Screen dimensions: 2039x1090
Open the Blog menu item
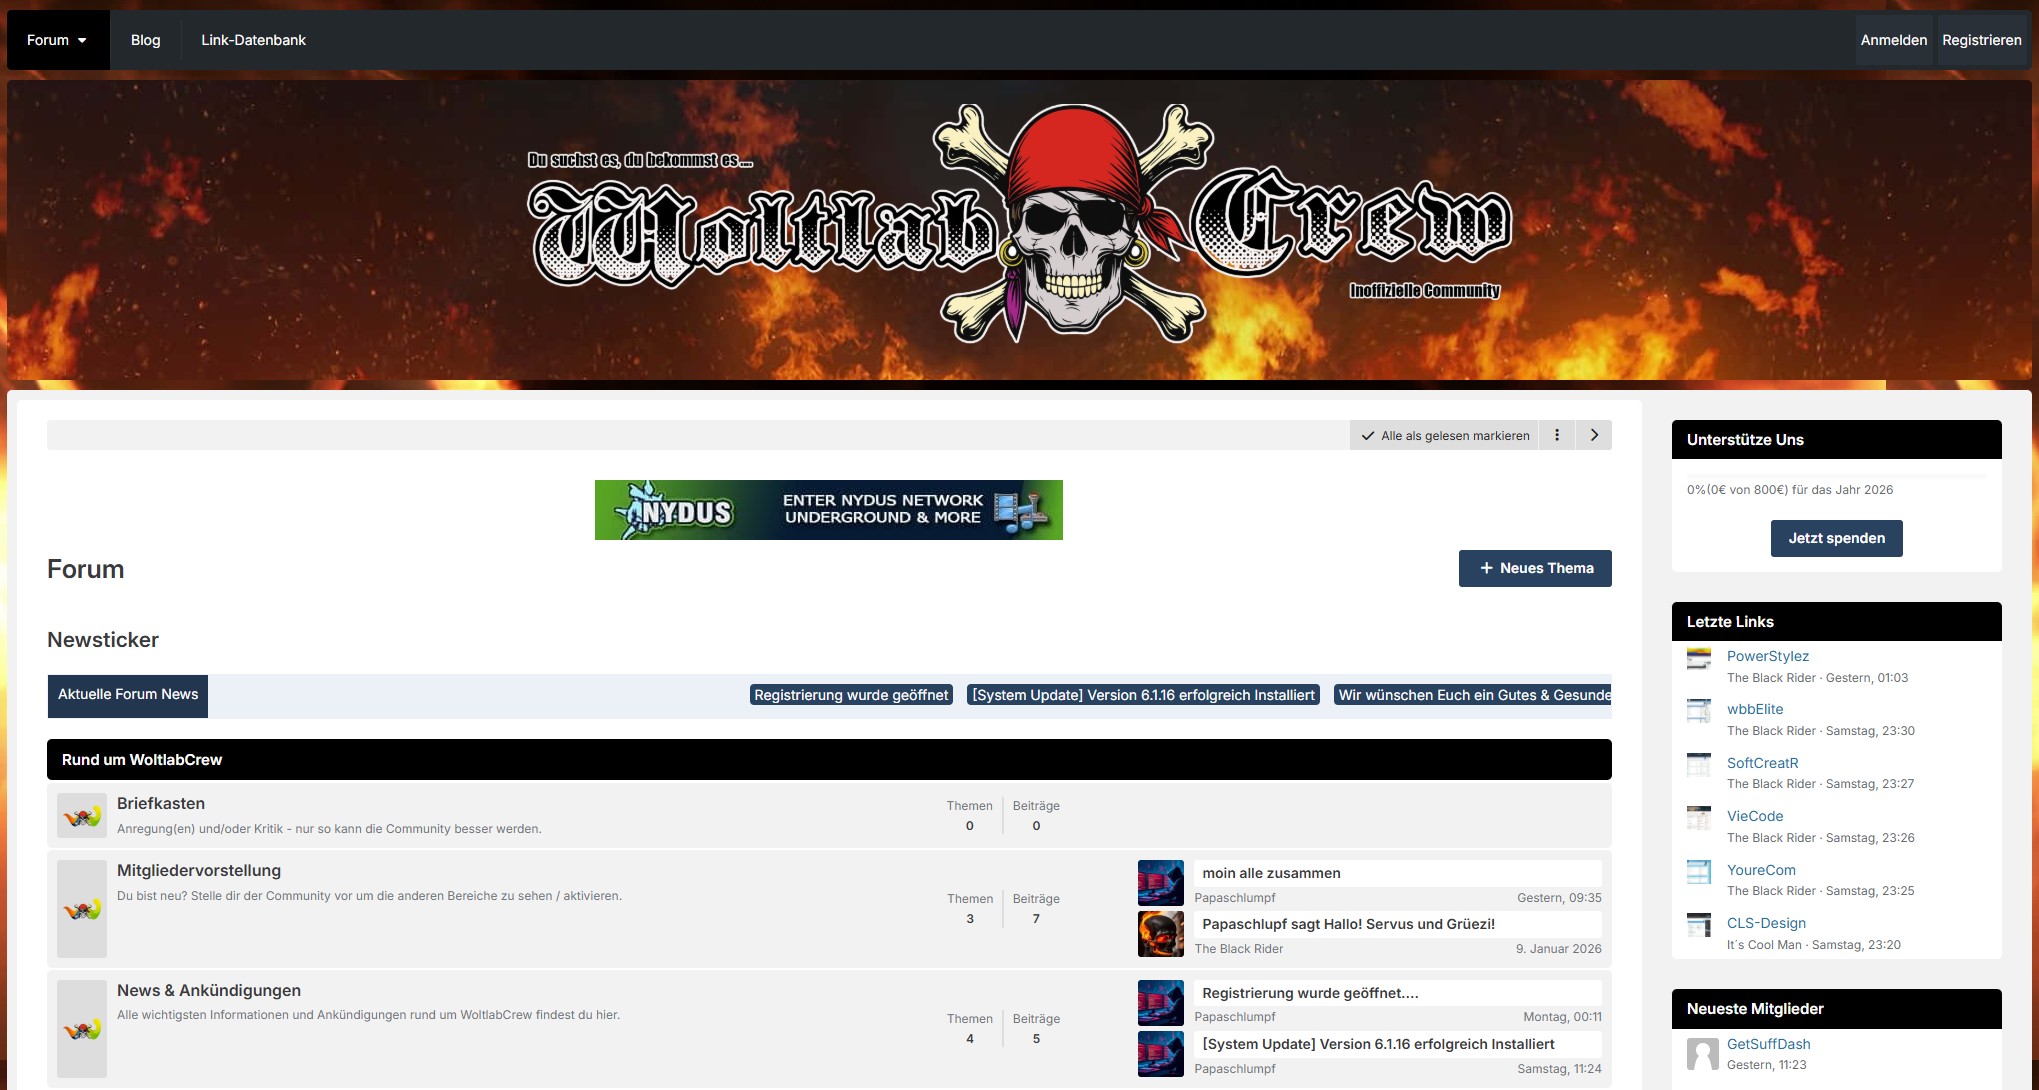coord(145,40)
